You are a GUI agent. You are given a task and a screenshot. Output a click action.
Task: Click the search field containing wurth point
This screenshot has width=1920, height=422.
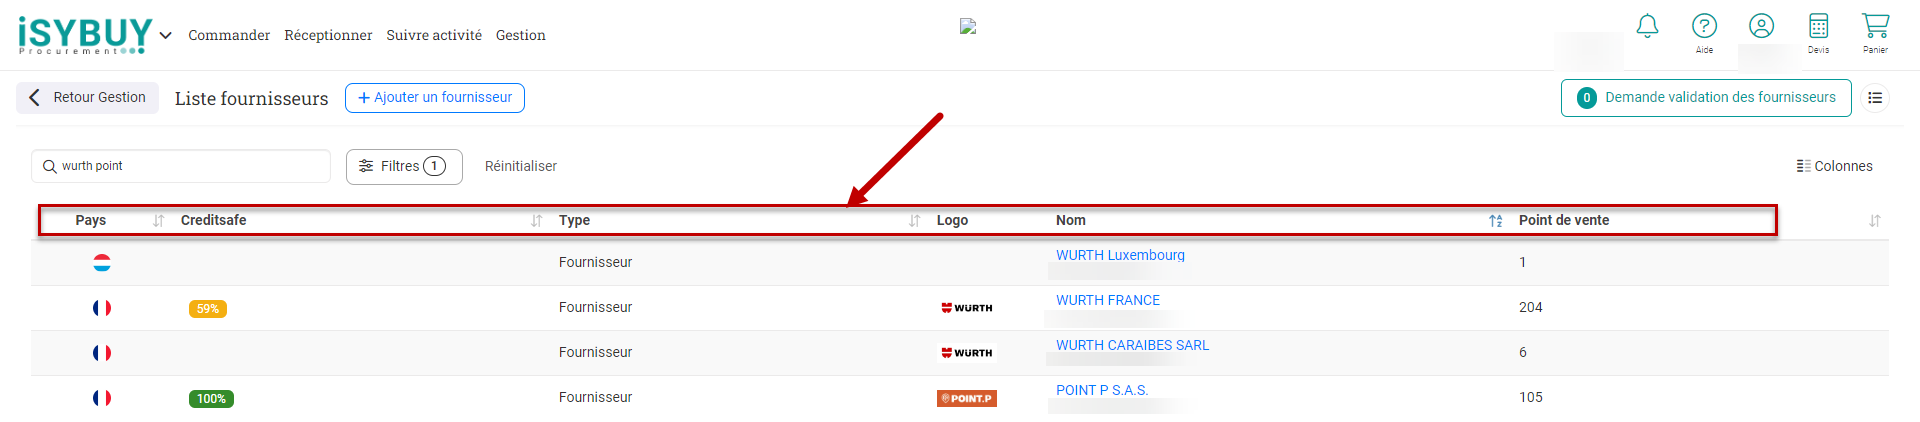pyautogui.click(x=181, y=166)
